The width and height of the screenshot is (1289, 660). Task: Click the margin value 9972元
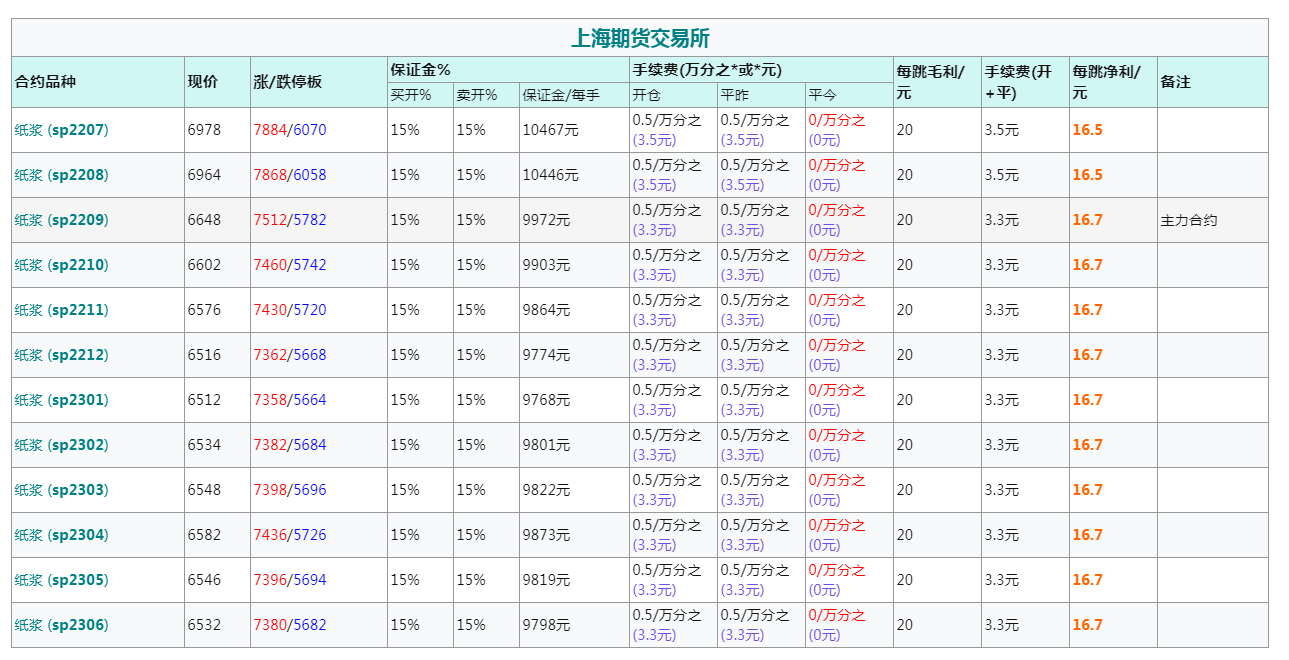(546, 220)
